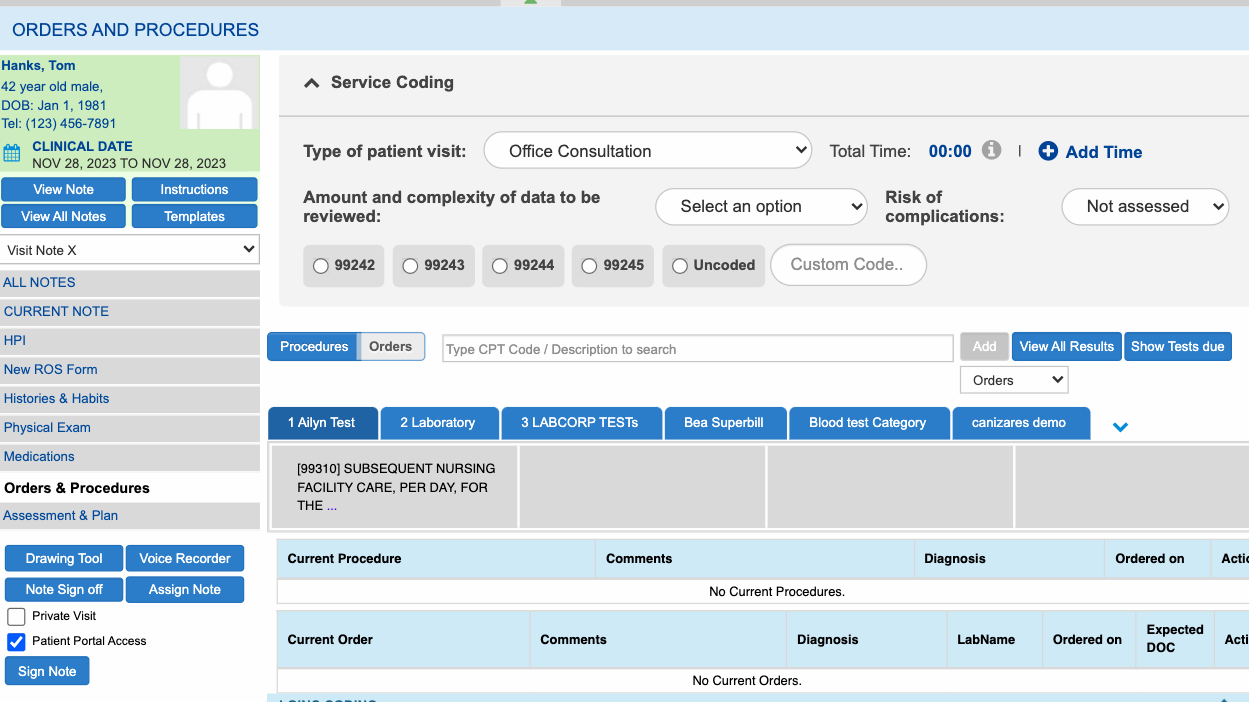Enable the Private Visit checkbox

pyautogui.click(x=16, y=616)
